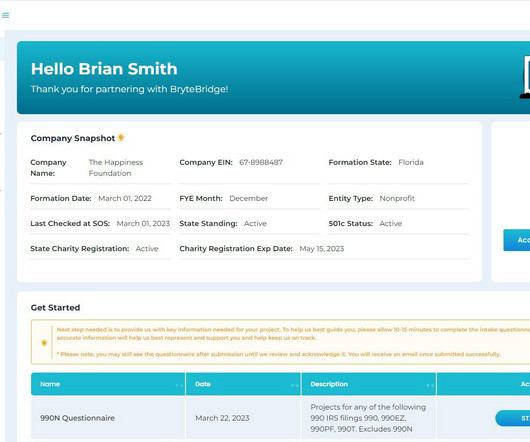The image size is (530, 442).
Task: Click the lightbulb icon beside Company Snapshot
Action: coord(121,138)
